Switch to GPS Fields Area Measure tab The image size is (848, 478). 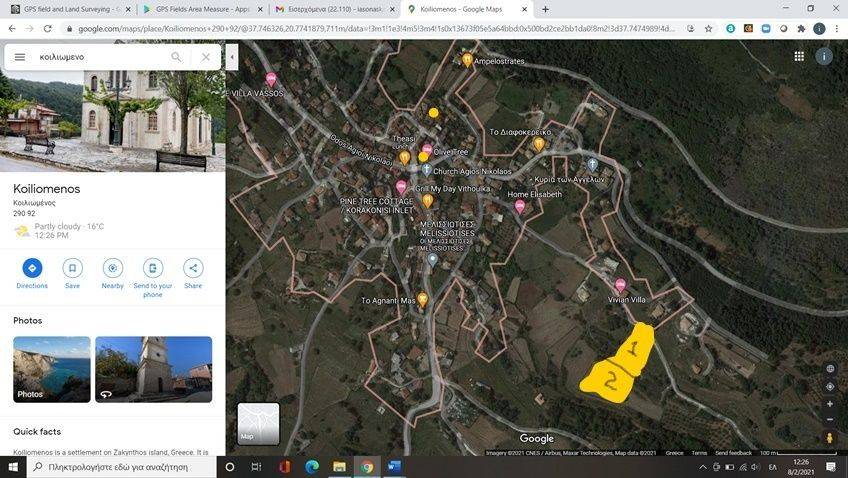(x=200, y=9)
